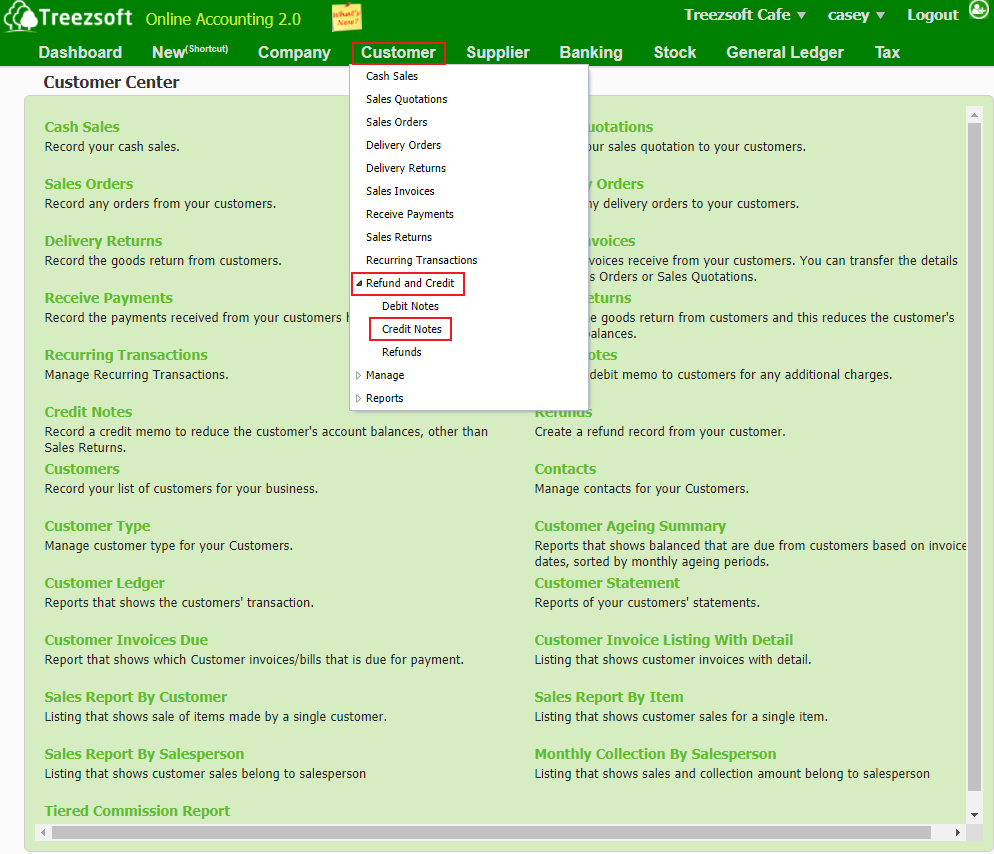Click the horizontal scrollbar right arrow
The image size is (994, 854).
coord(959,832)
